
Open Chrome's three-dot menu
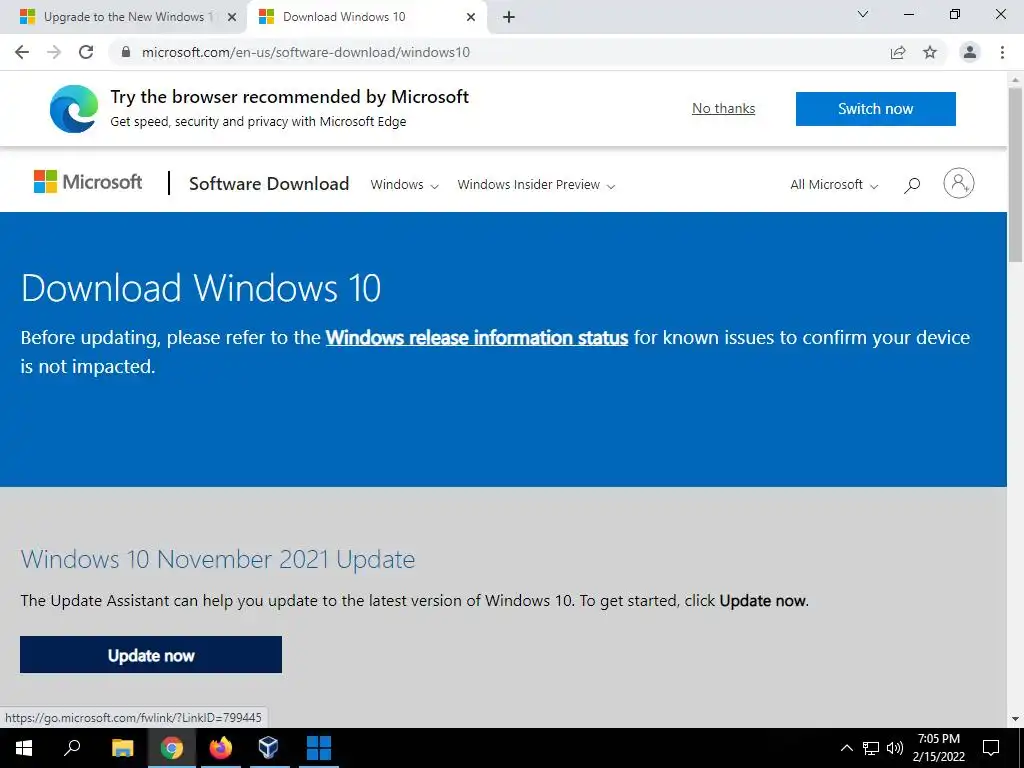coord(1002,52)
